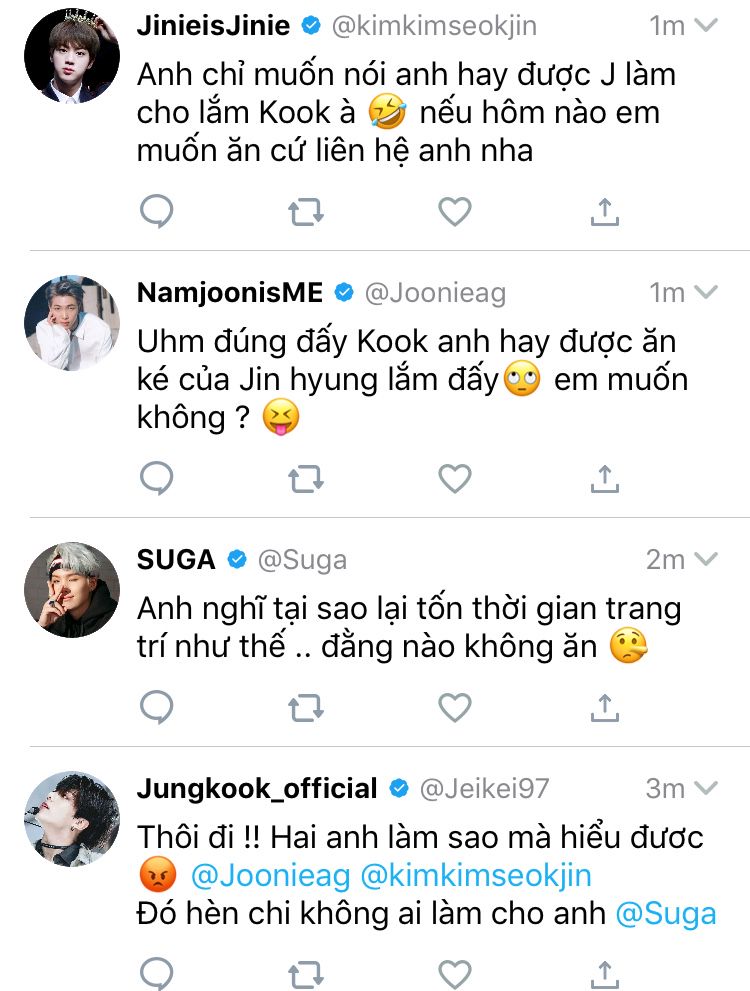Expand Jungkook_official tweet options chevron
This screenshot has height=991, width=750.
(x=706, y=788)
